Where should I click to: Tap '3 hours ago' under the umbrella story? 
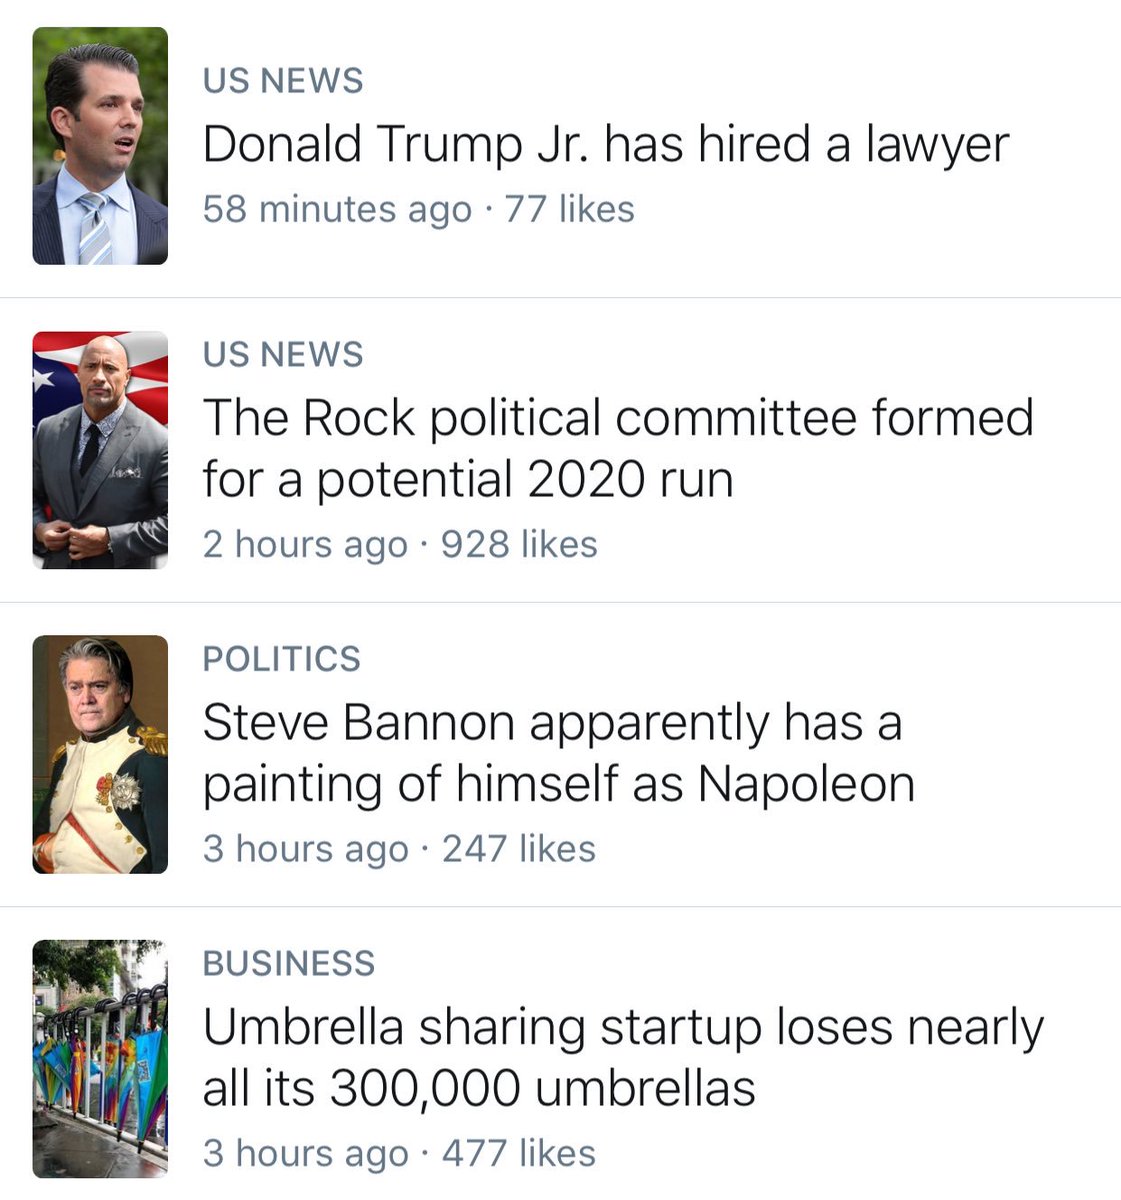[305, 1153]
